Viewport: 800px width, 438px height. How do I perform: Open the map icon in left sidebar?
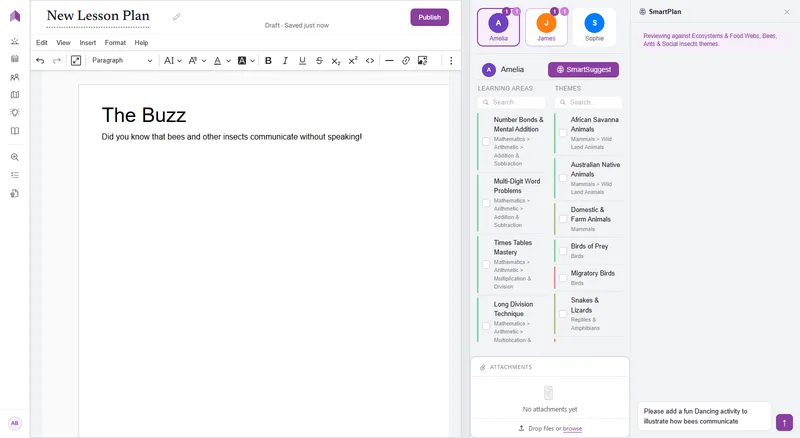click(15, 95)
